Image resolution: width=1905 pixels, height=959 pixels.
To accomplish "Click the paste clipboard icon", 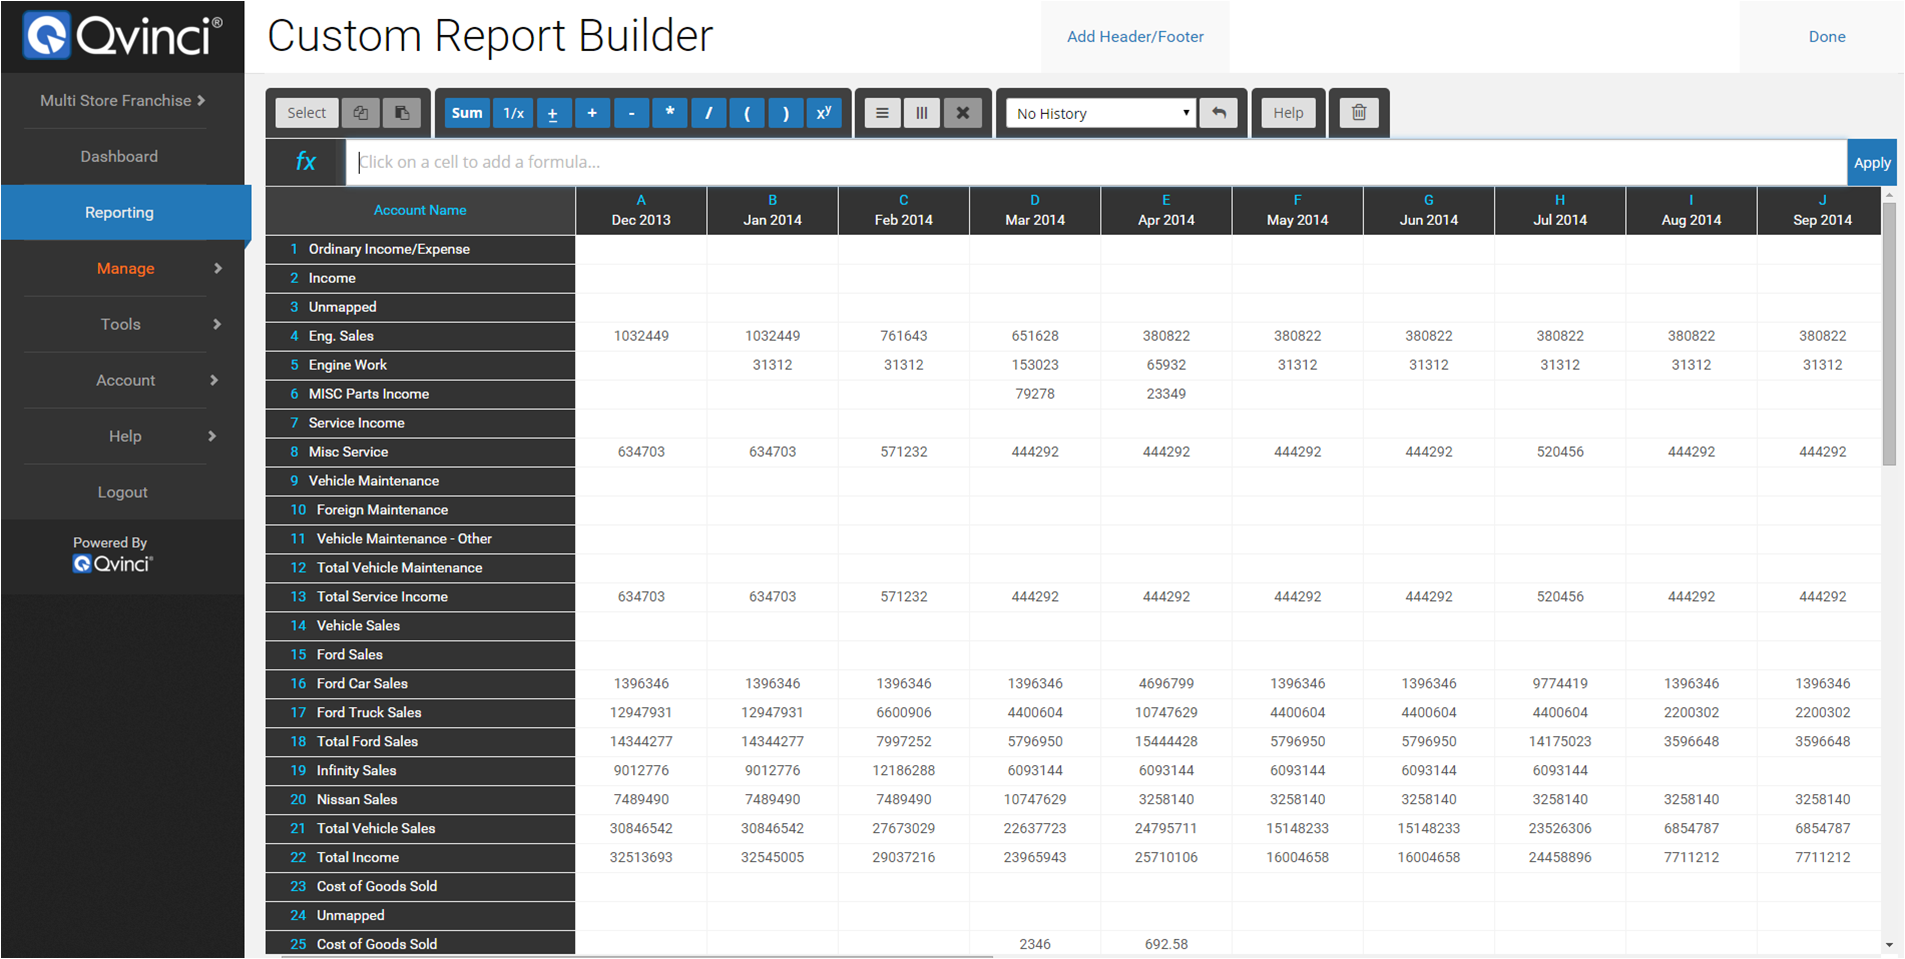I will click(x=402, y=113).
